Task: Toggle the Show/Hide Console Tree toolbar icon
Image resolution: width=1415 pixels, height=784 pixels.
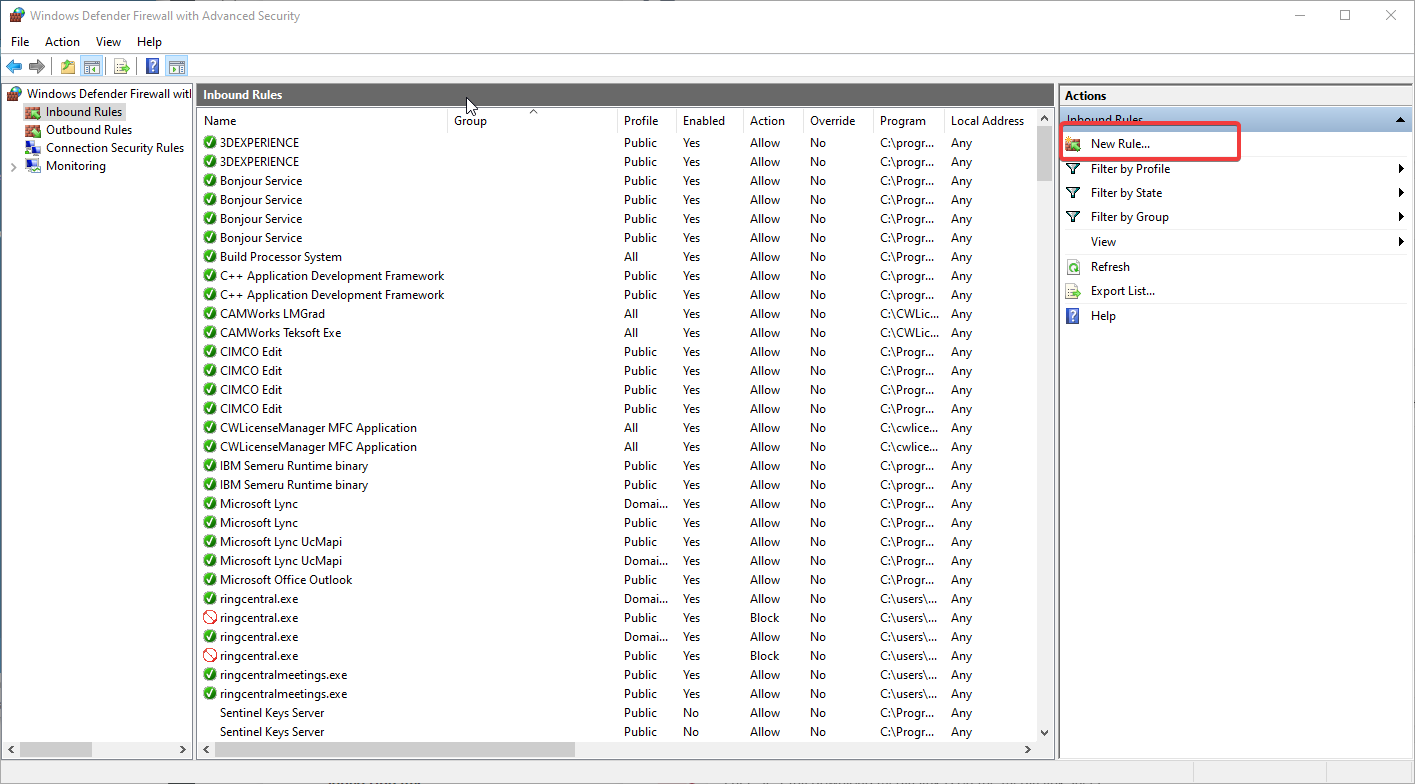Action: pyautogui.click(x=91, y=67)
